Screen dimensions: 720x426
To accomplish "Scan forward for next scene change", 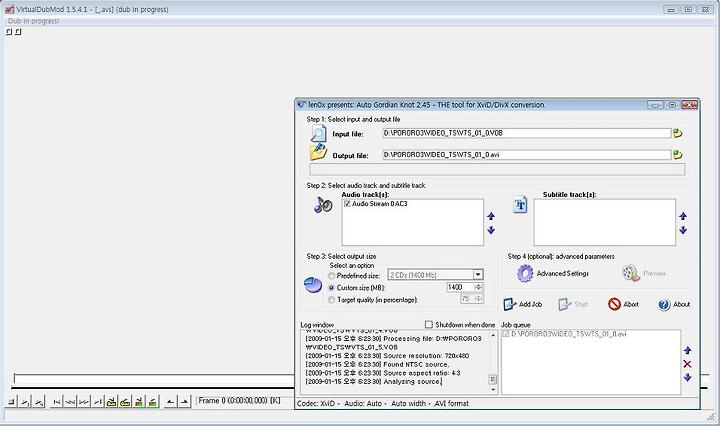I will pyautogui.click(x=153, y=402).
